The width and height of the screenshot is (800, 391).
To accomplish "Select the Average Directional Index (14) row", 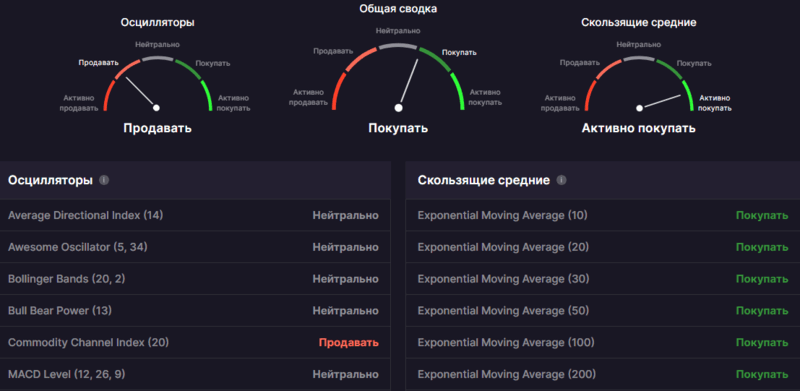I will tap(195, 215).
